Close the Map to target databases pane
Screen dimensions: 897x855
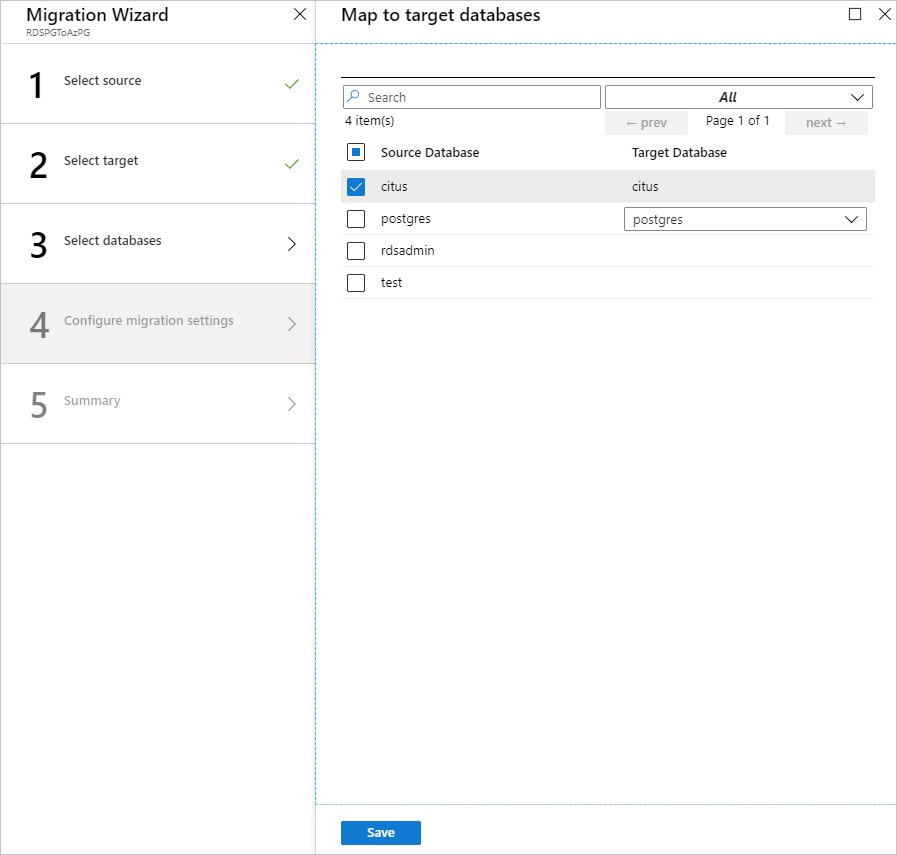tap(884, 15)
